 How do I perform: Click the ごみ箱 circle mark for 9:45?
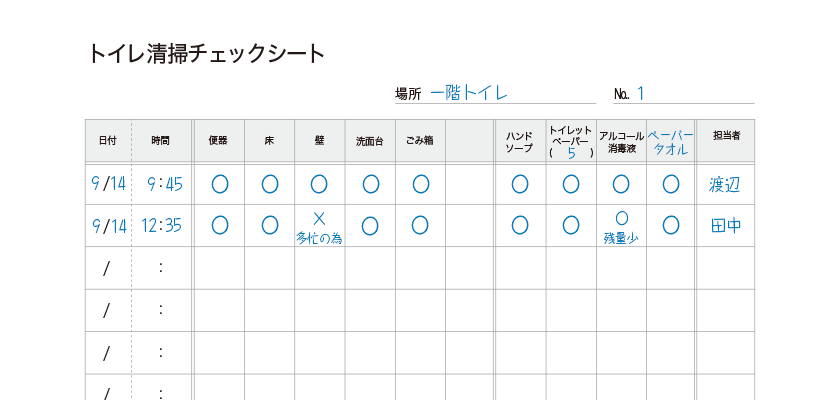coord(421,184)
